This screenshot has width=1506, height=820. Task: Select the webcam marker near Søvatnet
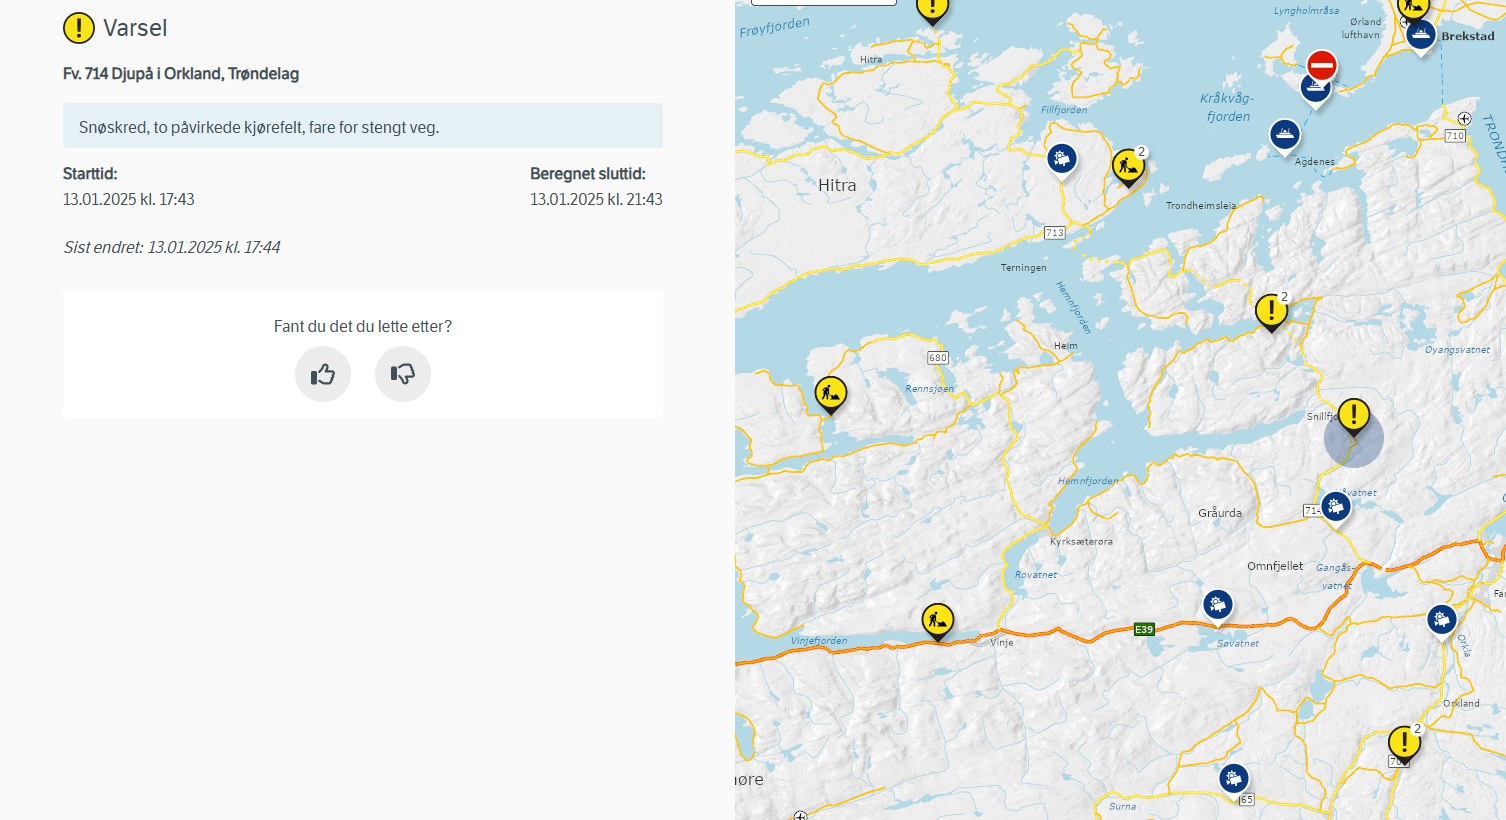click(1217, 604)
